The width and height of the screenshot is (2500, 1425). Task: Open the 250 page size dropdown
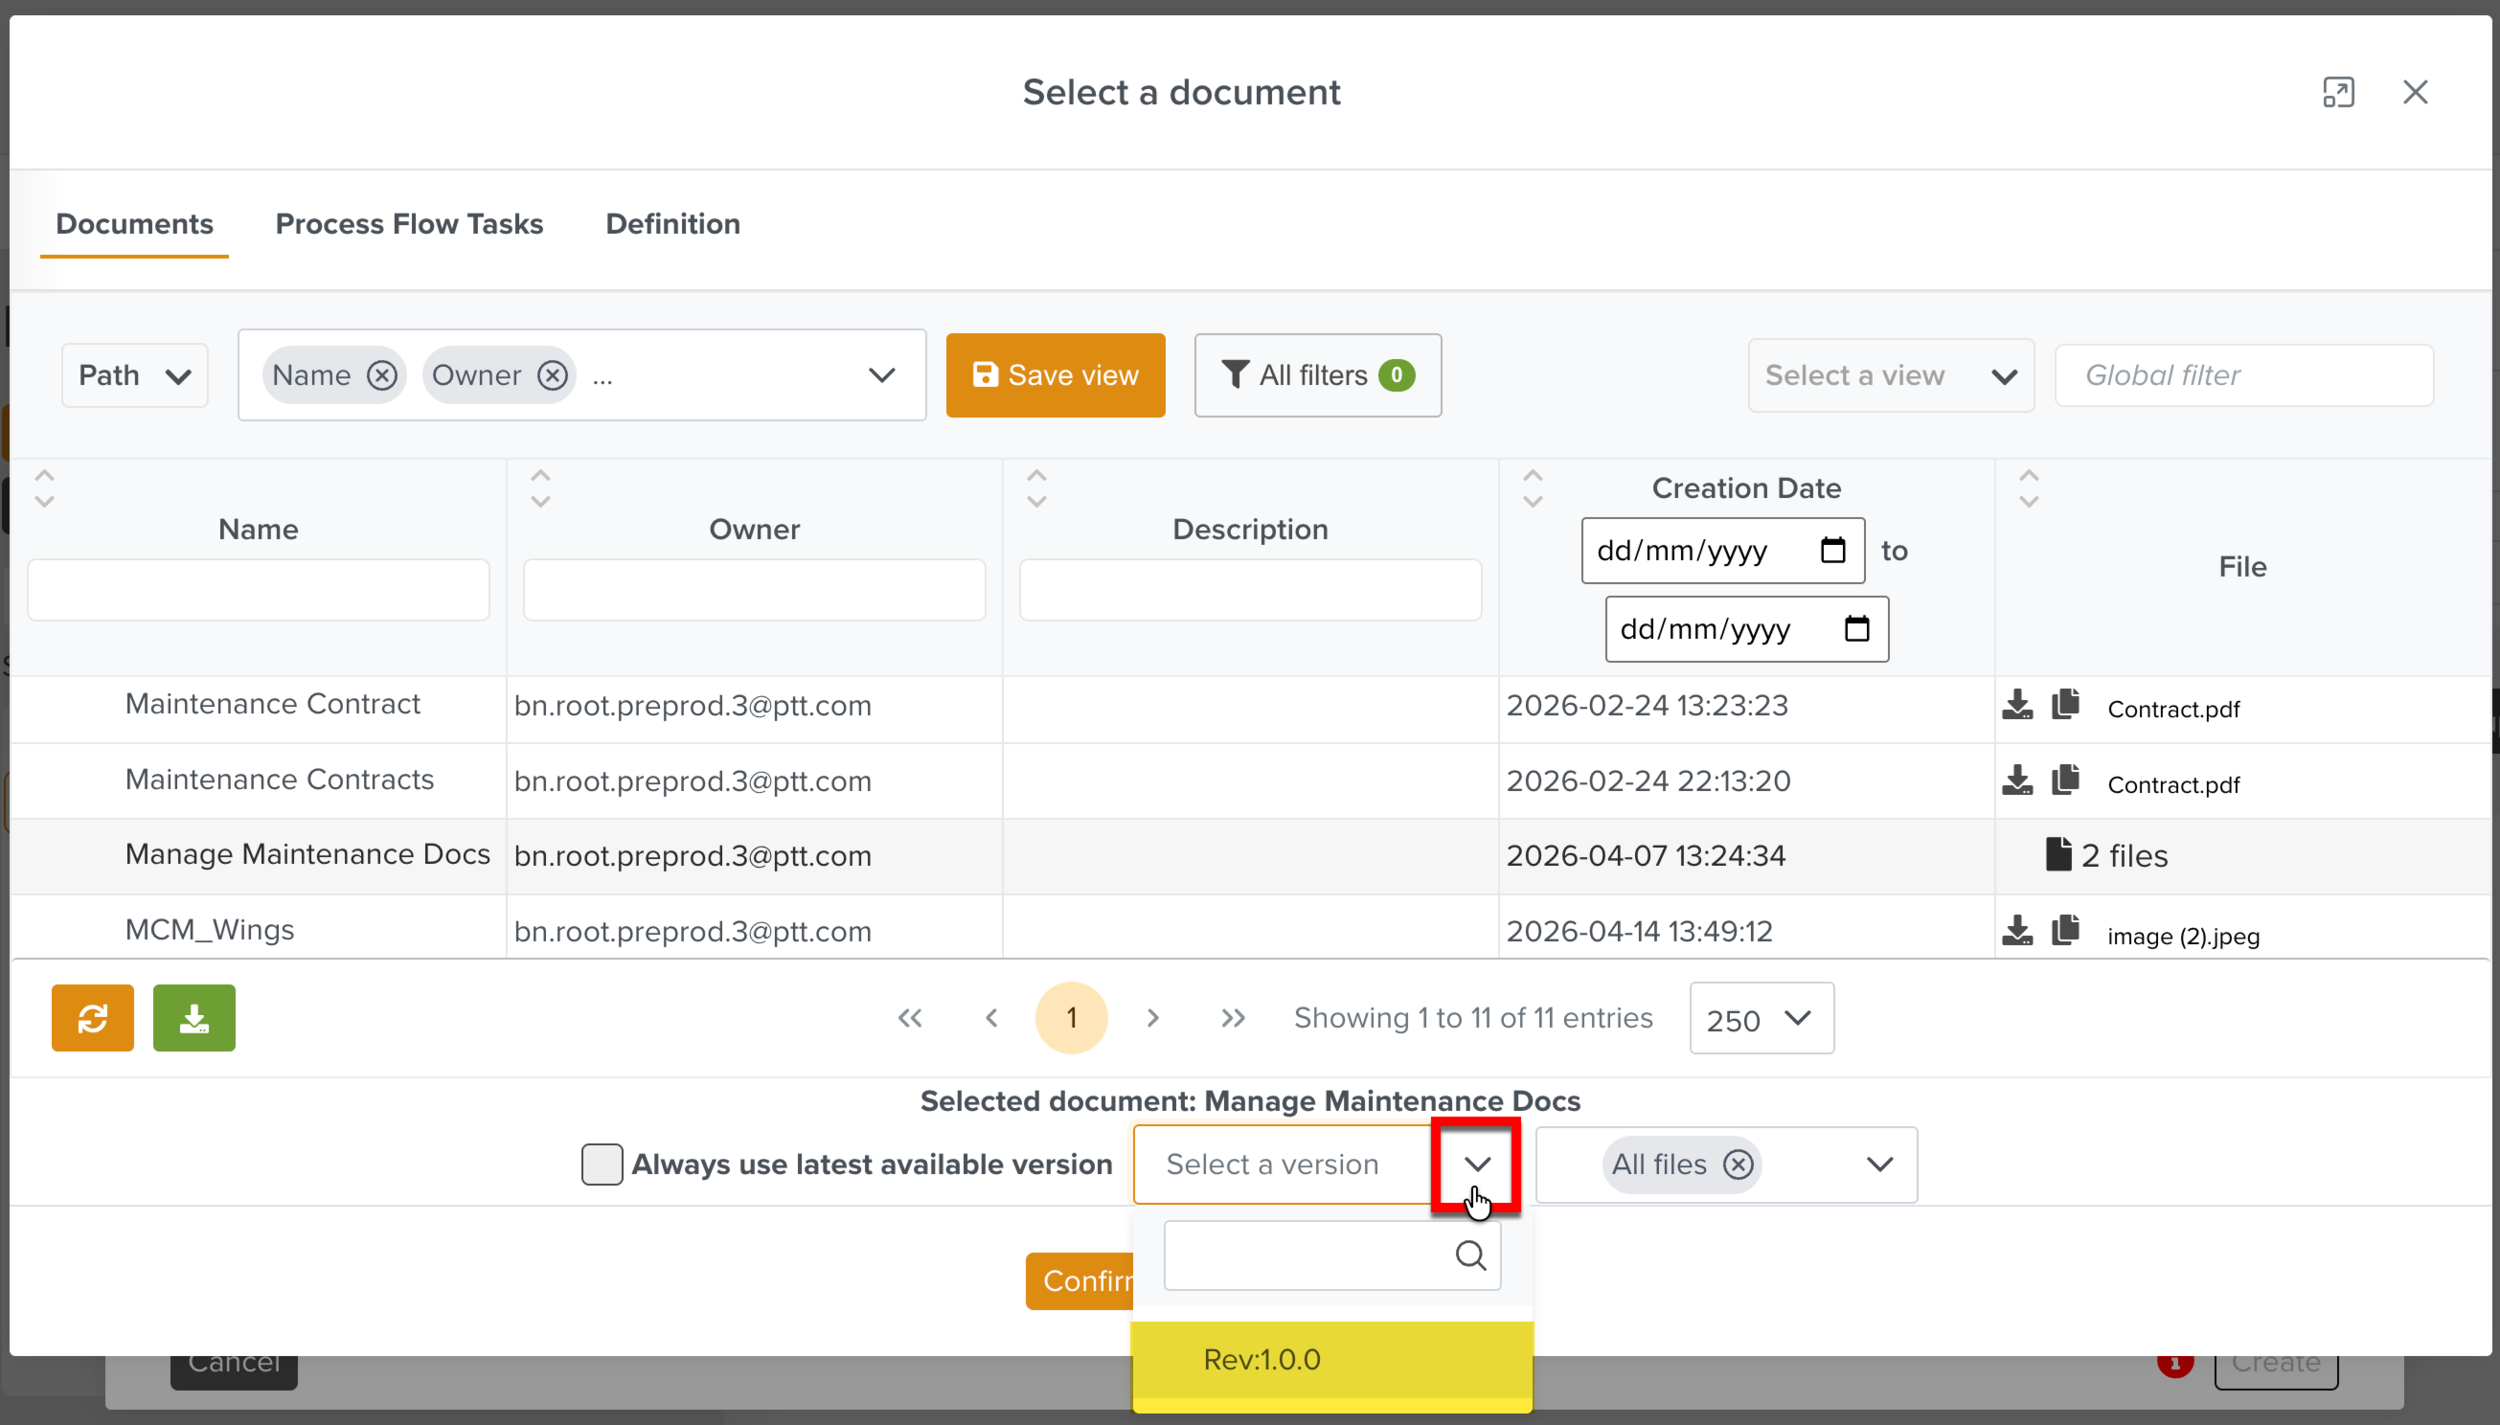tap(1761, 1019)
